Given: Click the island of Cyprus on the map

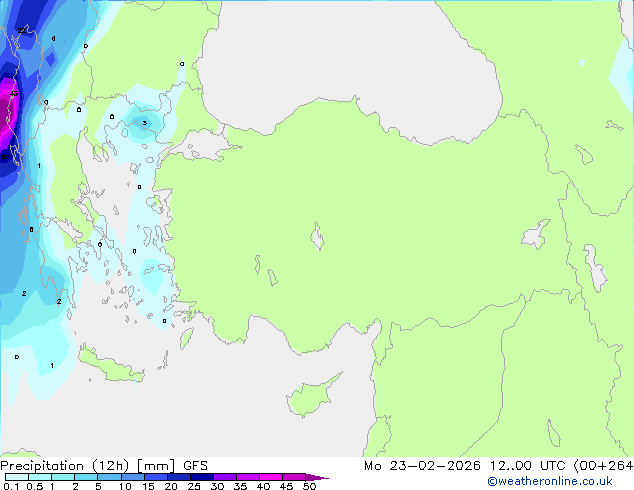Looking at the screenshot, I should tap(311, 396).
